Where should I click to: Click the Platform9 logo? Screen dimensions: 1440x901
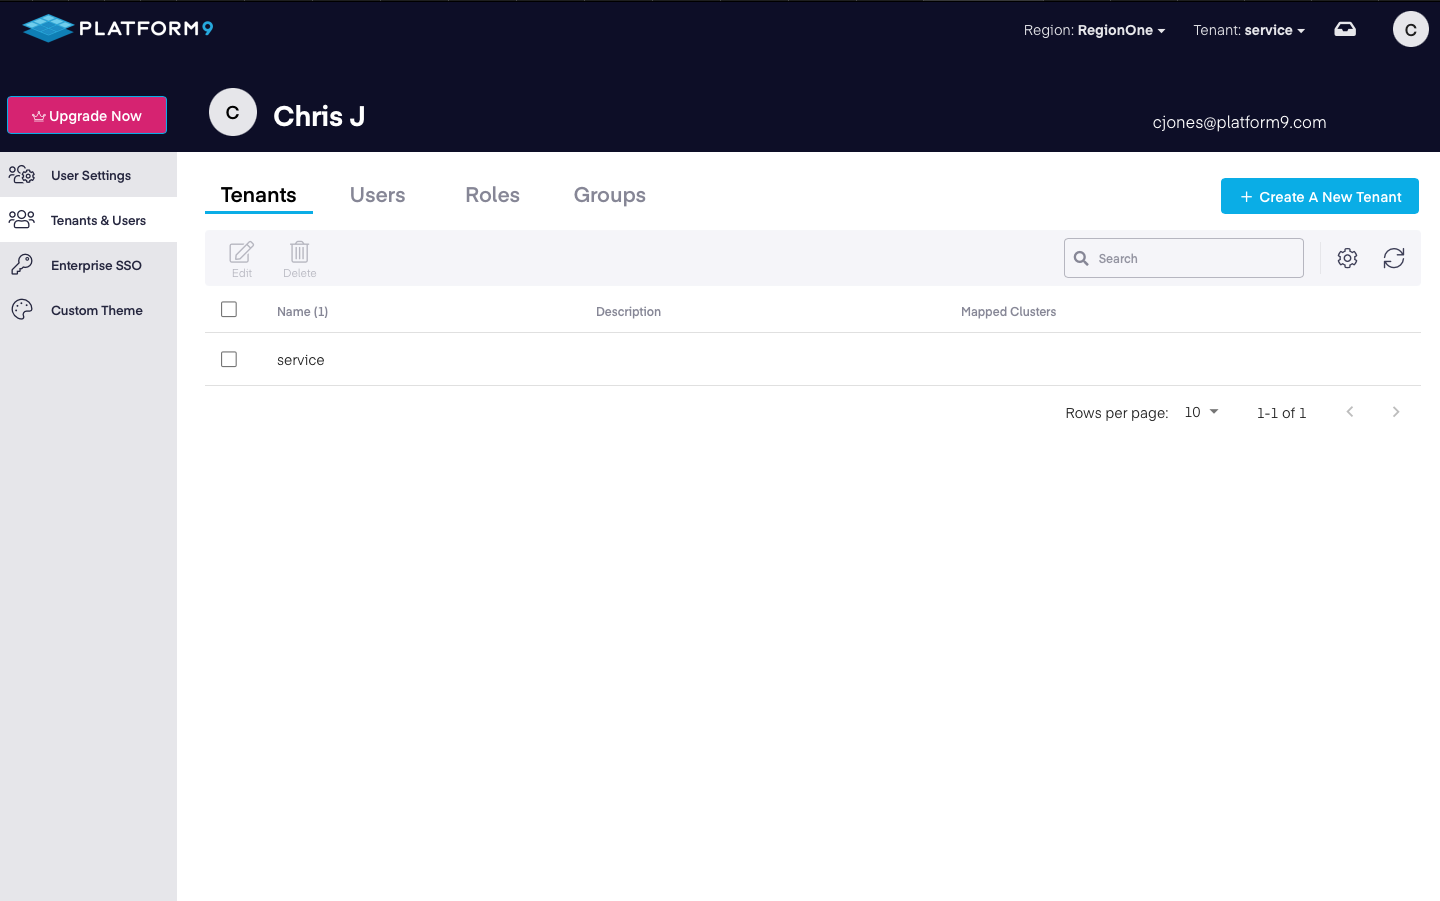[118, 28]
